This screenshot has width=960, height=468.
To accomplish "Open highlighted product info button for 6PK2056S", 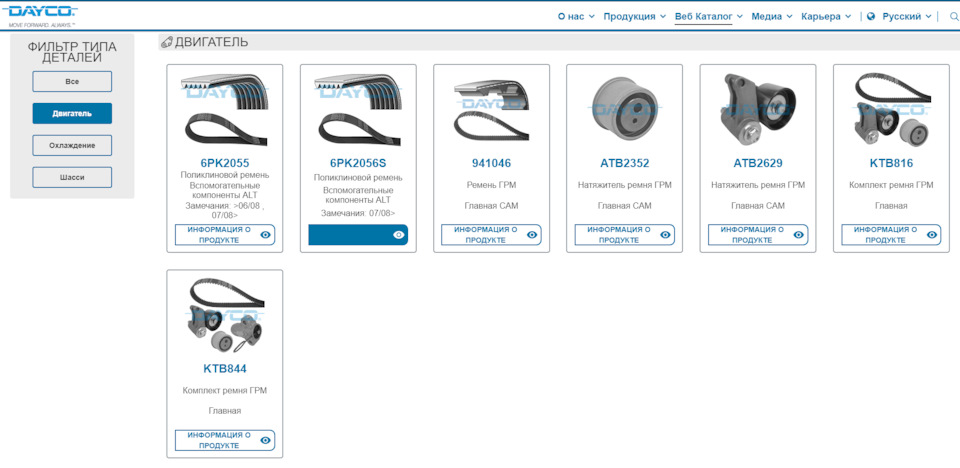I will click(358, 235).
